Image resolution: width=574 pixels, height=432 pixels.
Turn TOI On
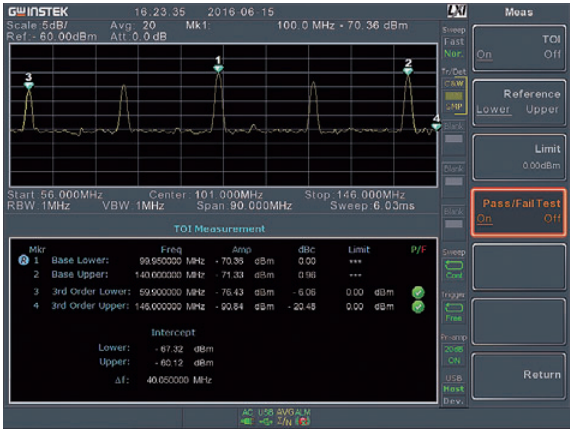tap(484, 55)
